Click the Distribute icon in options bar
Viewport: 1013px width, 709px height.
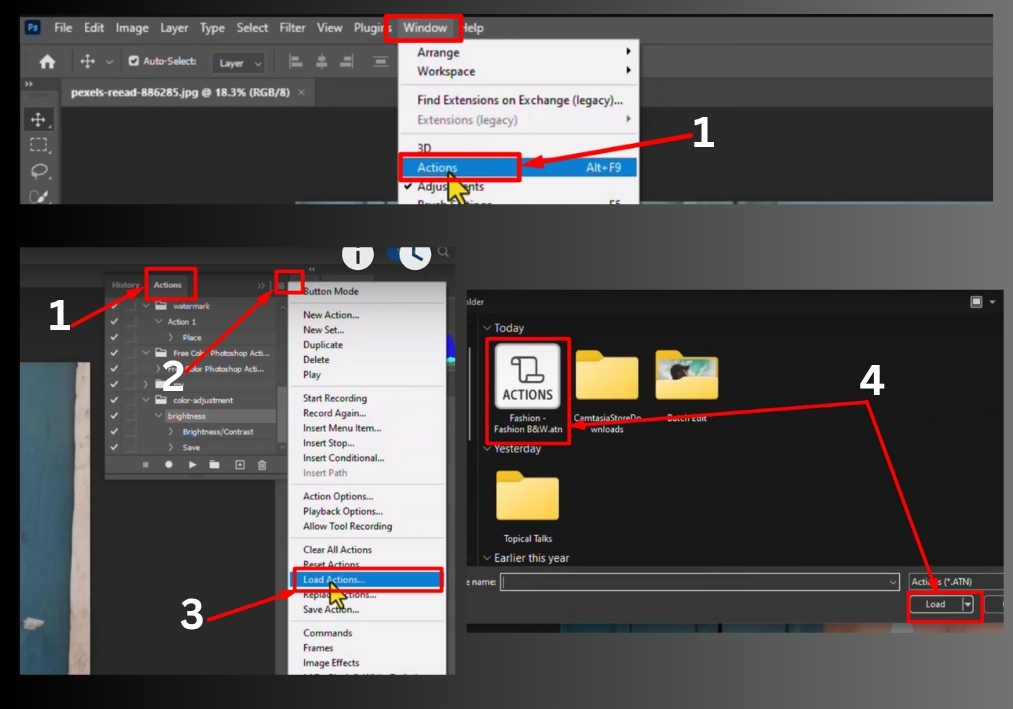(x=381, y=62)
